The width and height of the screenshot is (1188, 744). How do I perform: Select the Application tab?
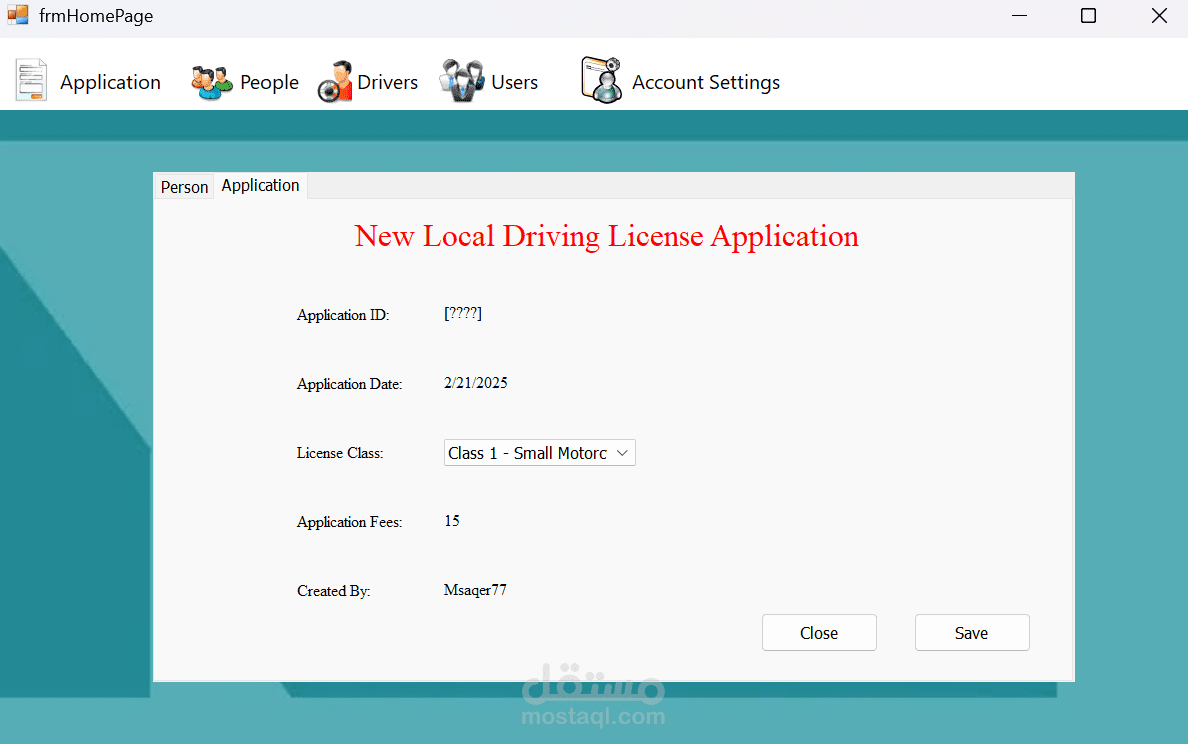pos(260,186)
